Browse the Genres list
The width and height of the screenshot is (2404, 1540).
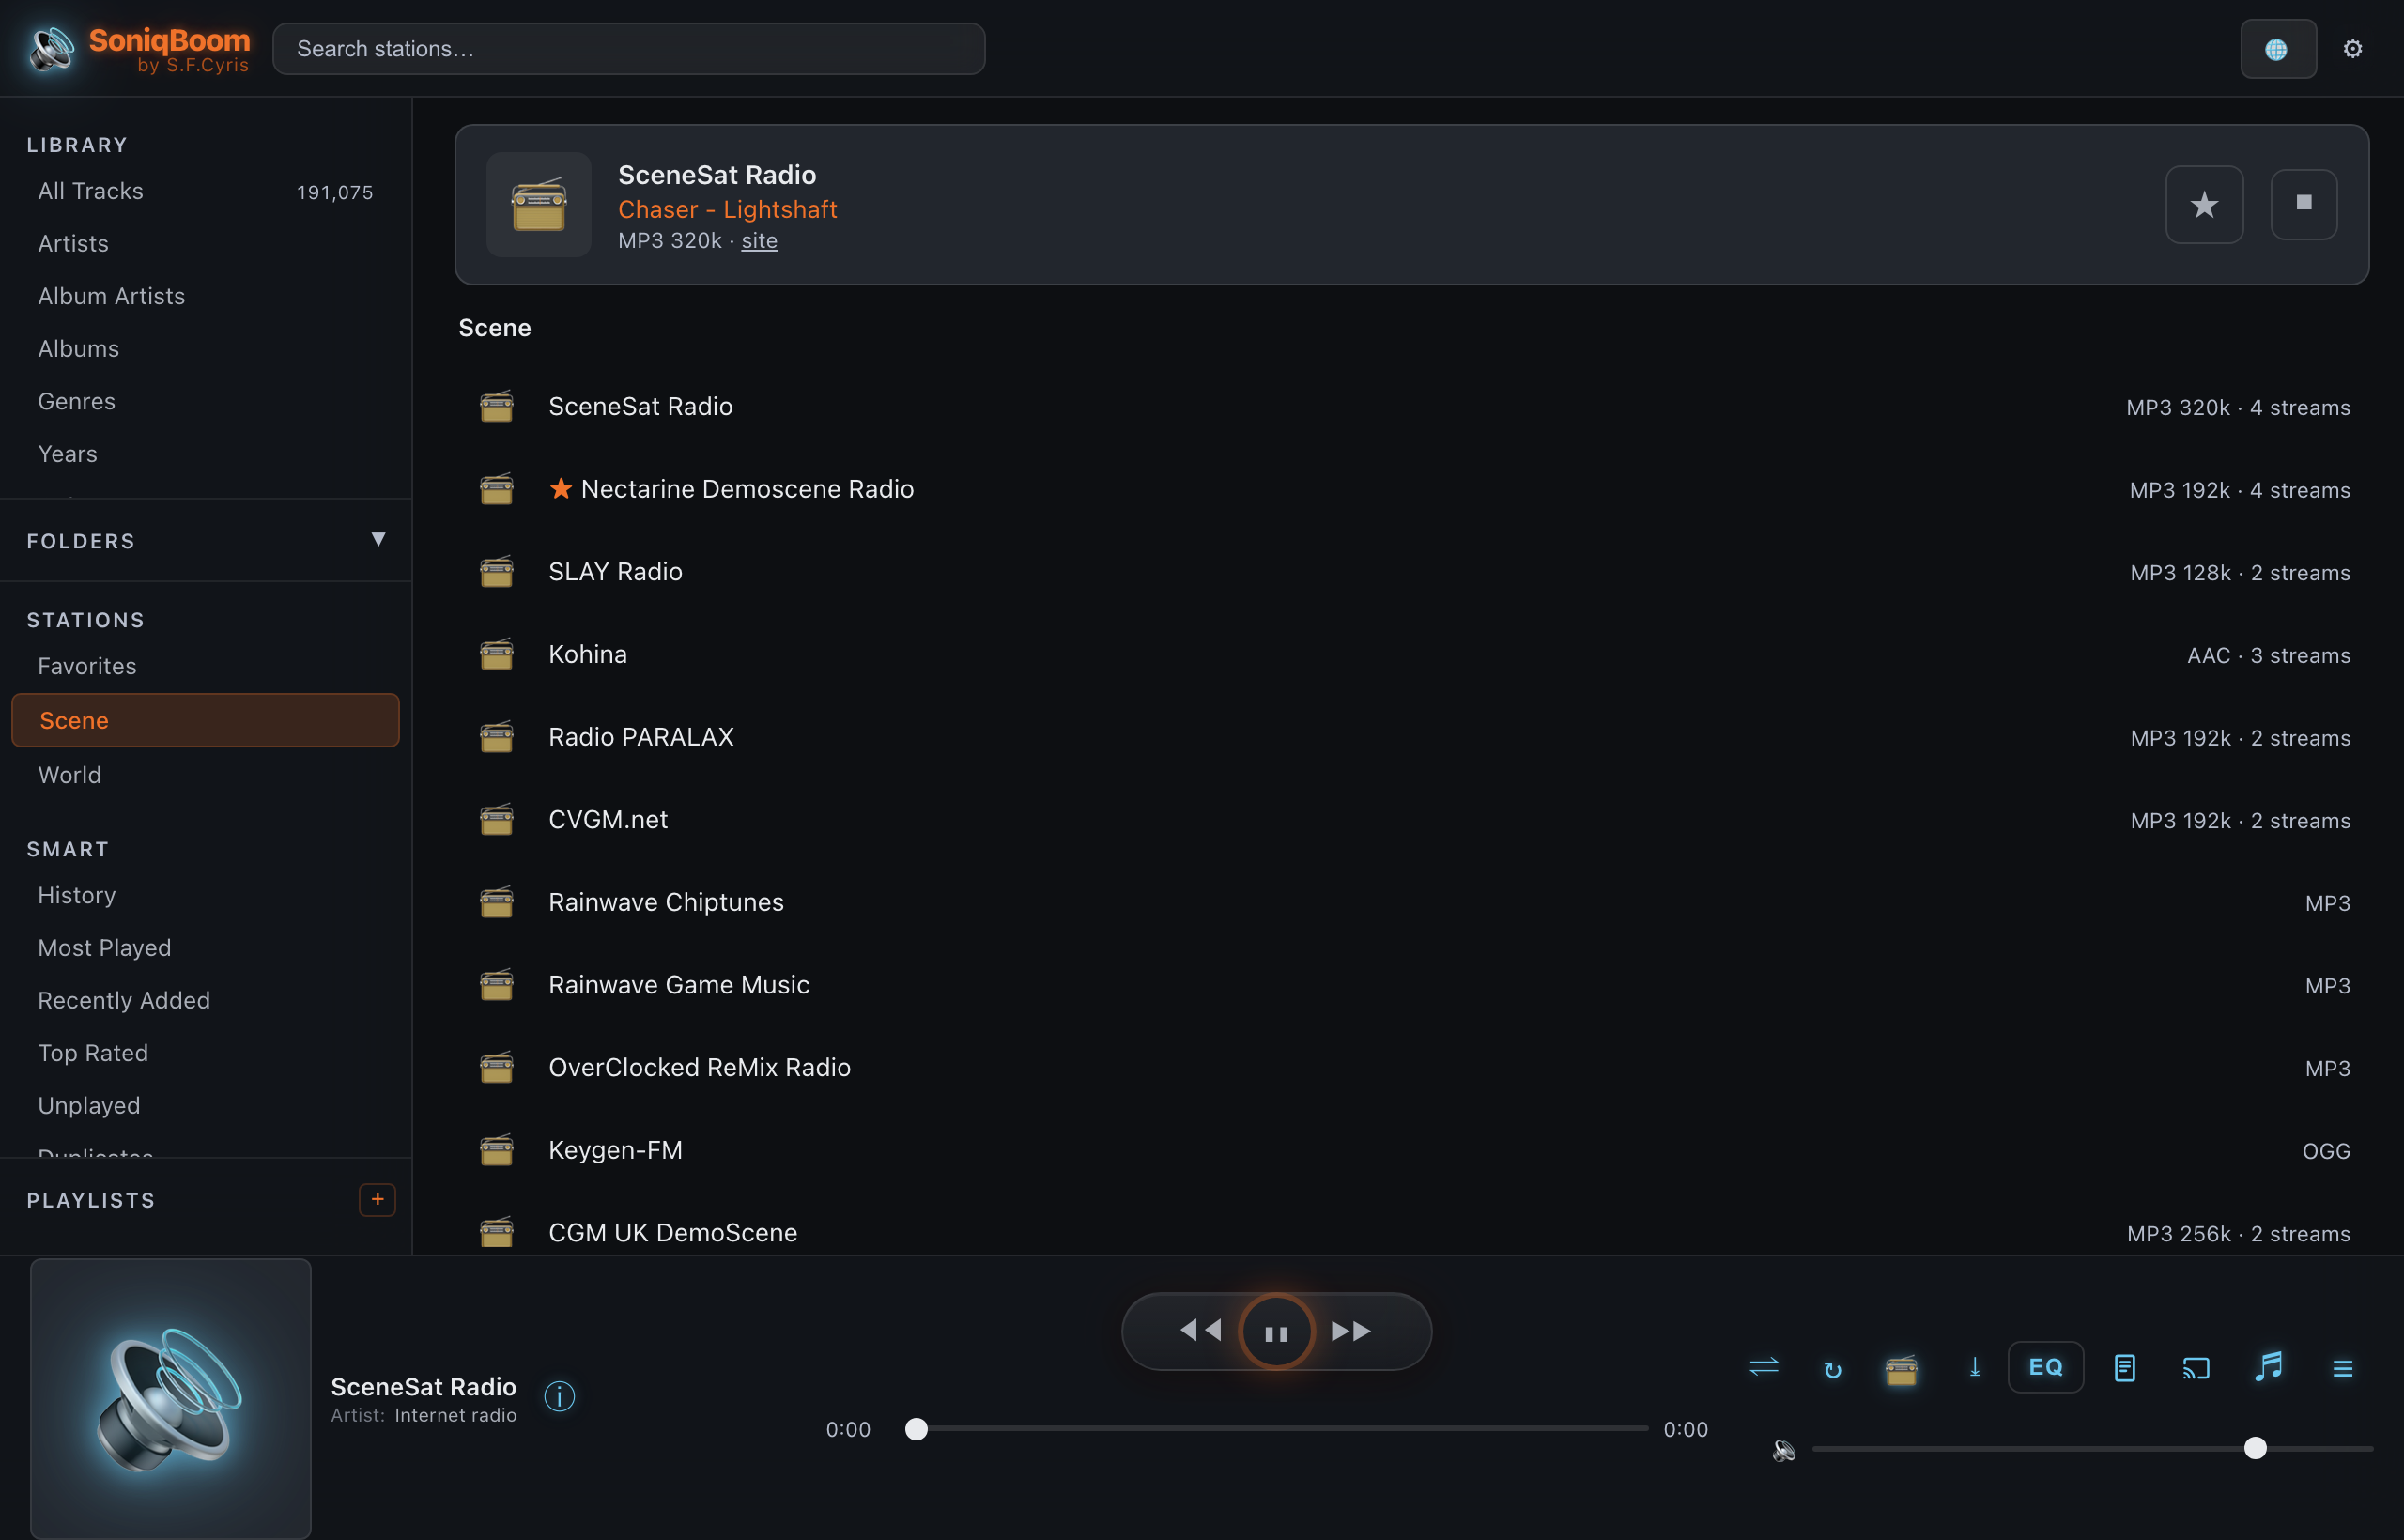pos(205,401)
